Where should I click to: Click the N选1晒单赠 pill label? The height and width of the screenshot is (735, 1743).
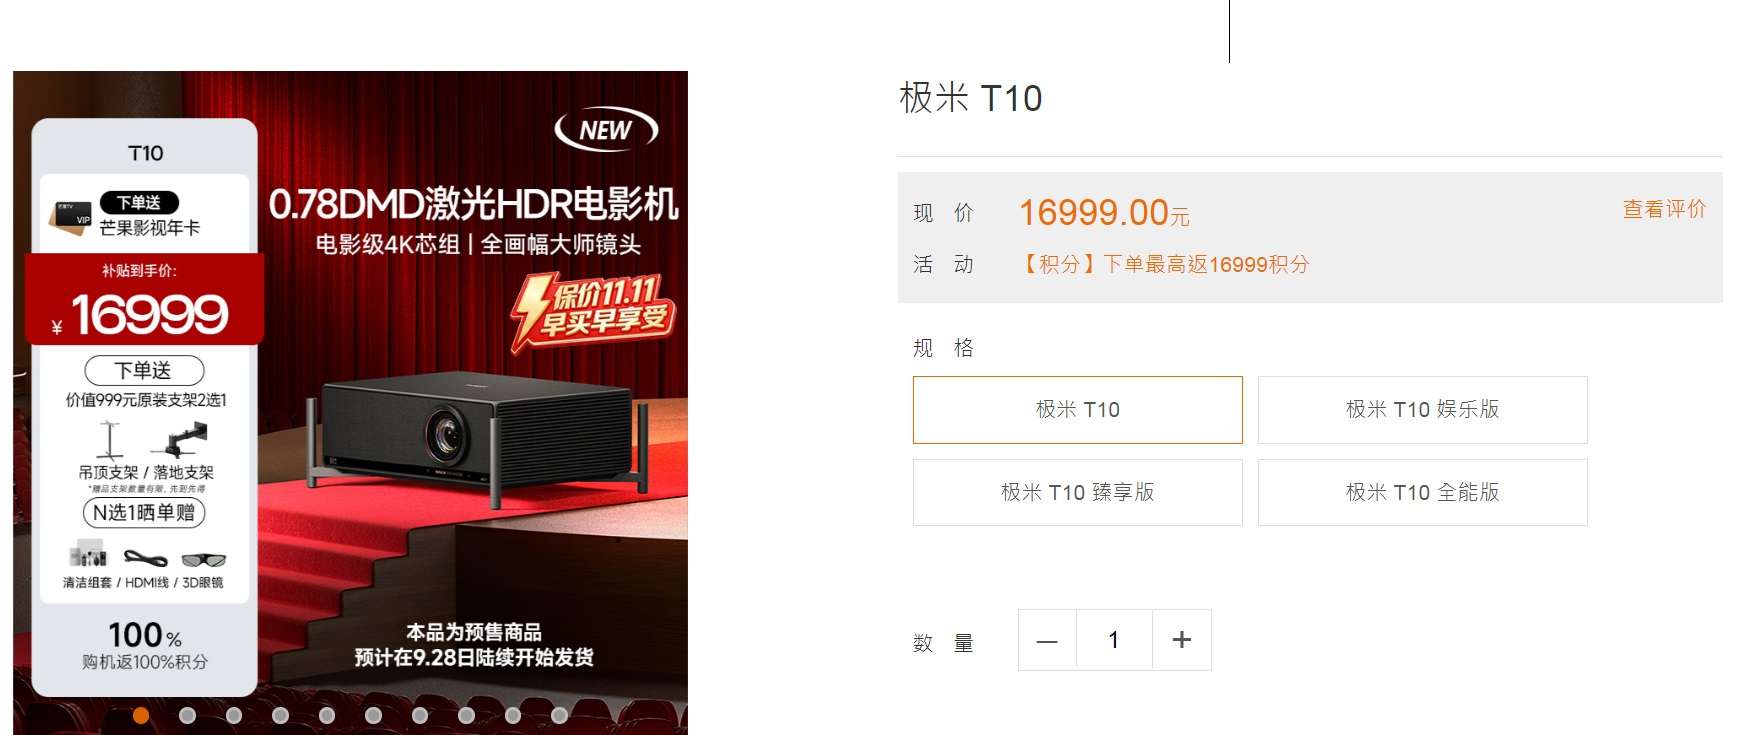[x=144, y=513]
